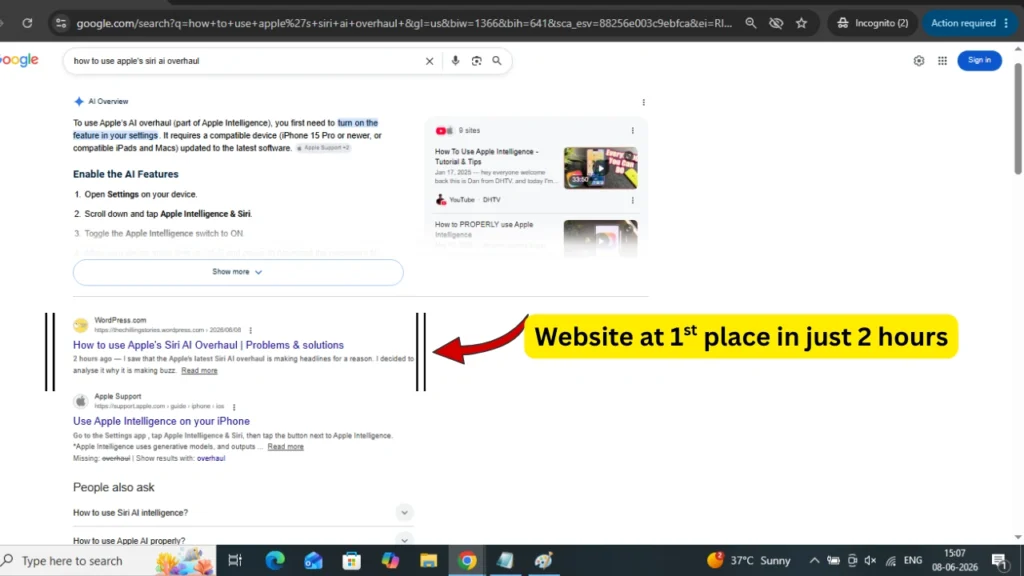This screenshot has height=576, width=1024.
Task: Click the zoom magnifier icon in address bar
Action: (x=750, y=23)
